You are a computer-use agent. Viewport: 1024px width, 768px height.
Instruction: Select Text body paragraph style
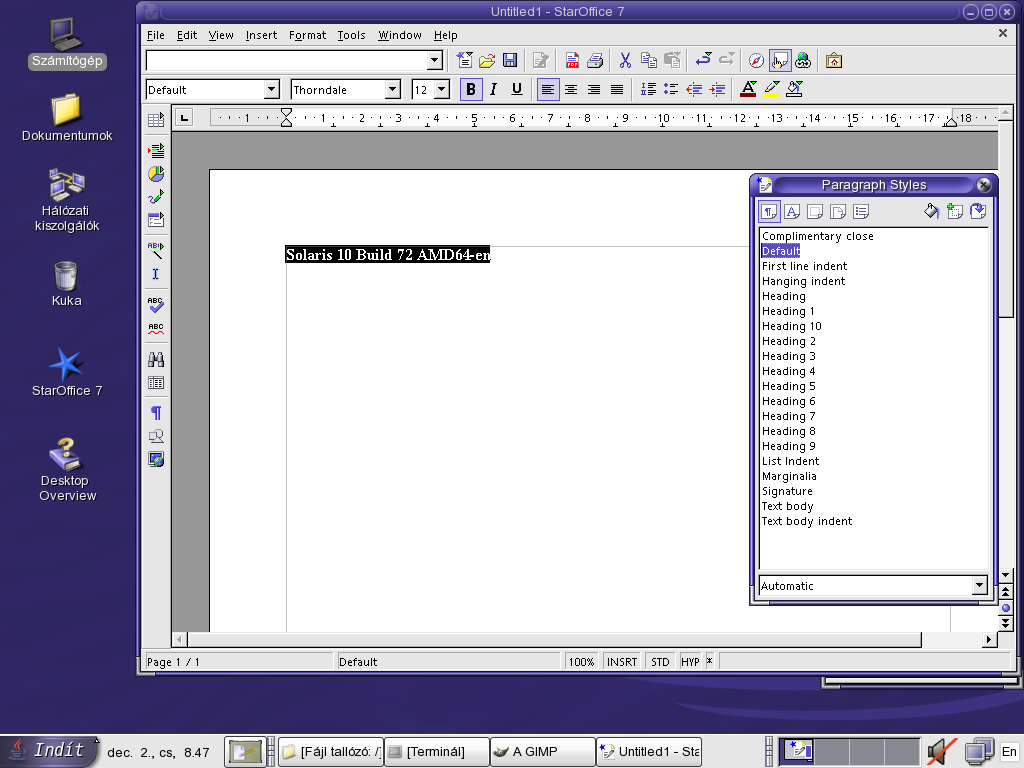[788, 506]
